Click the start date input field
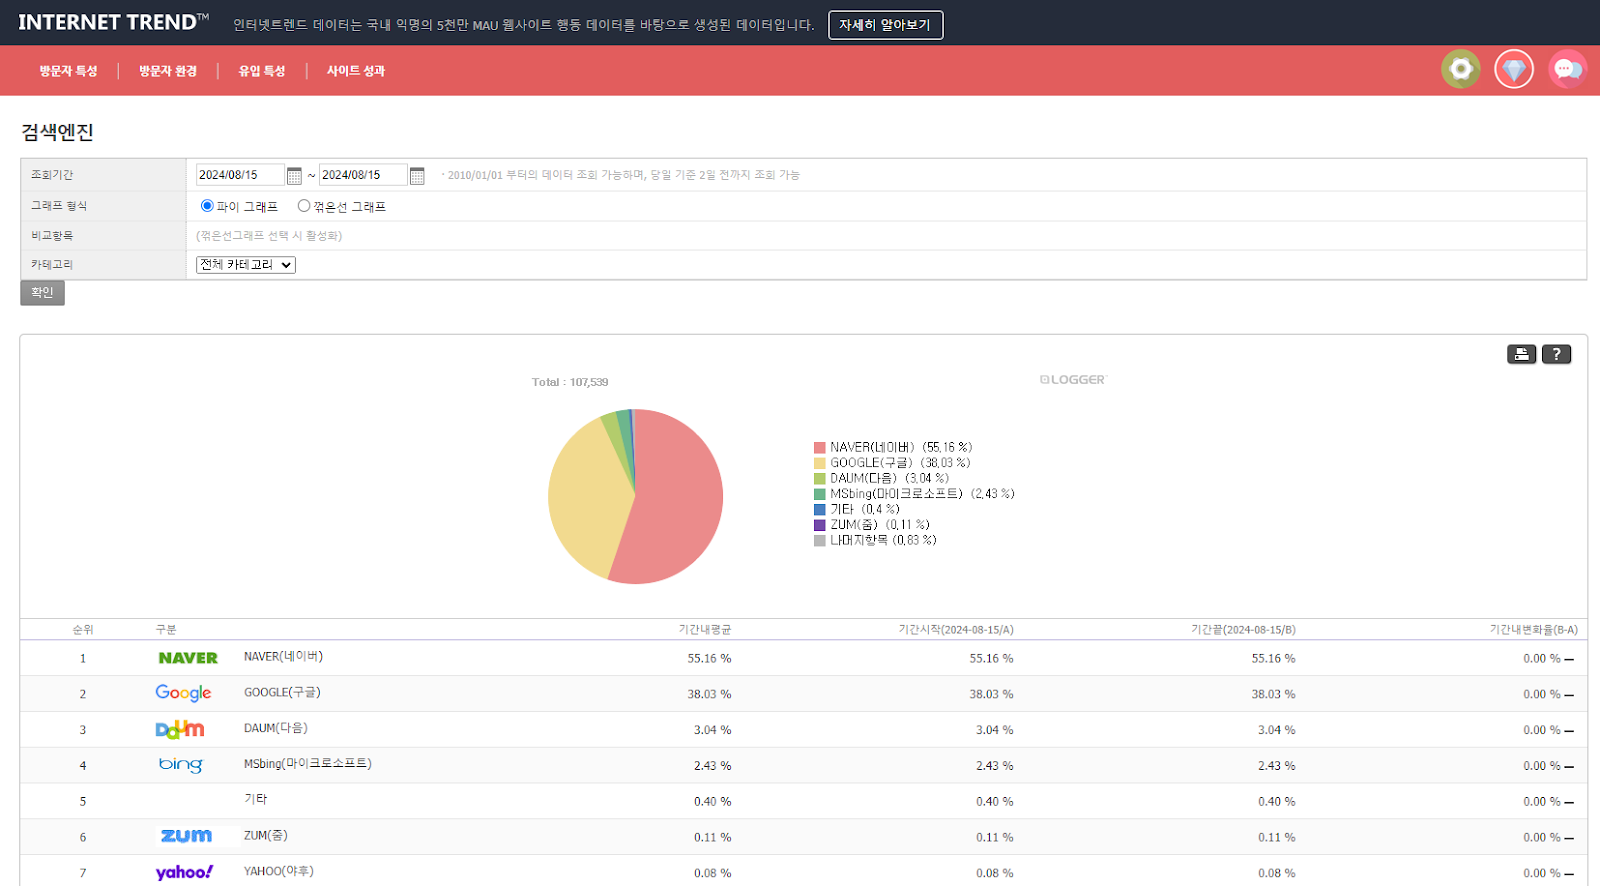Viewport: 1600px width, 886px height. 240,175
